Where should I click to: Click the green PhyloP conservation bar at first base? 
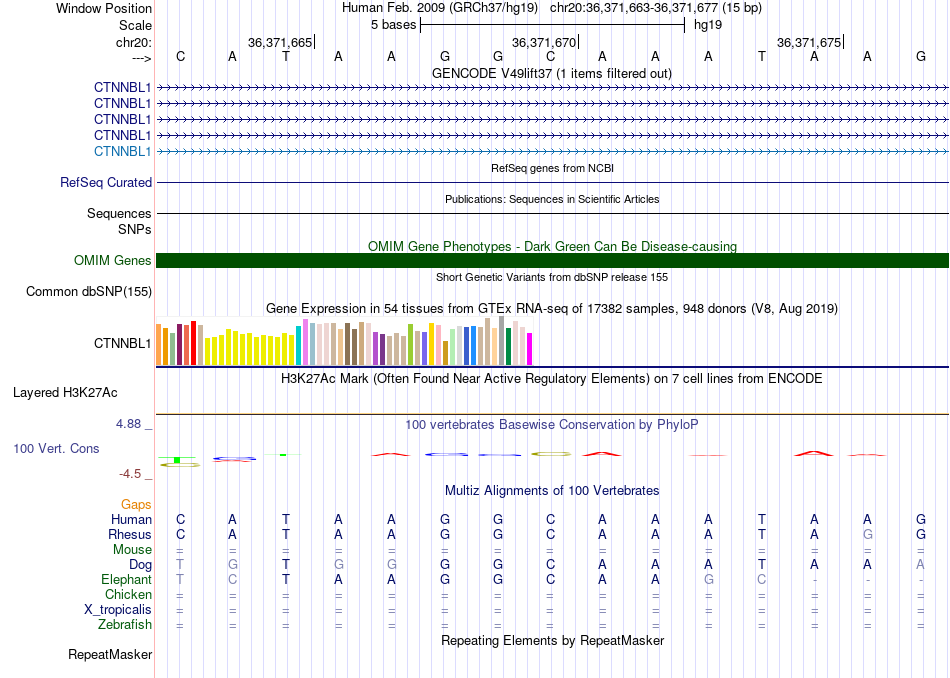(177, 460)
